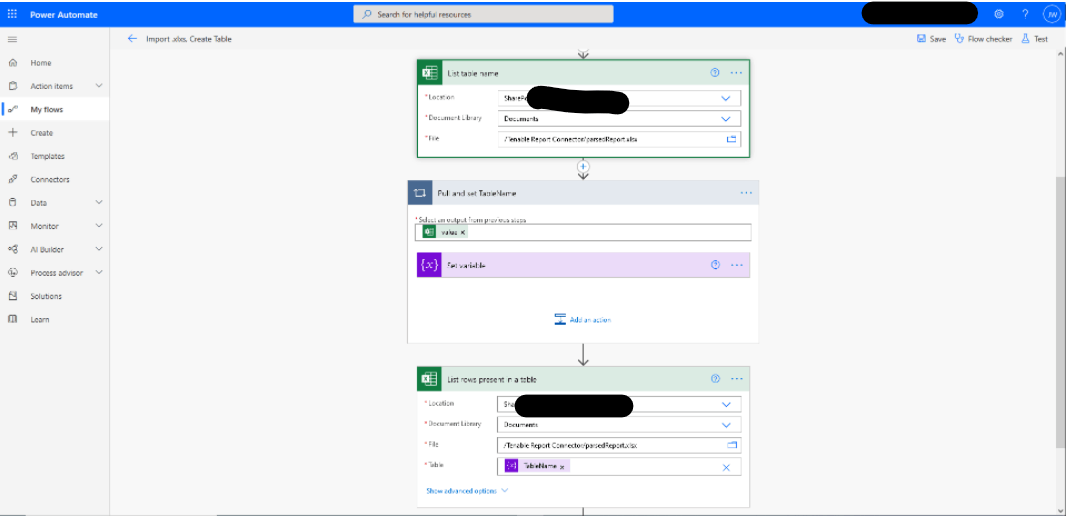1067x516 pixels.
Task: Open help on List rows present step
Action: 715,378
